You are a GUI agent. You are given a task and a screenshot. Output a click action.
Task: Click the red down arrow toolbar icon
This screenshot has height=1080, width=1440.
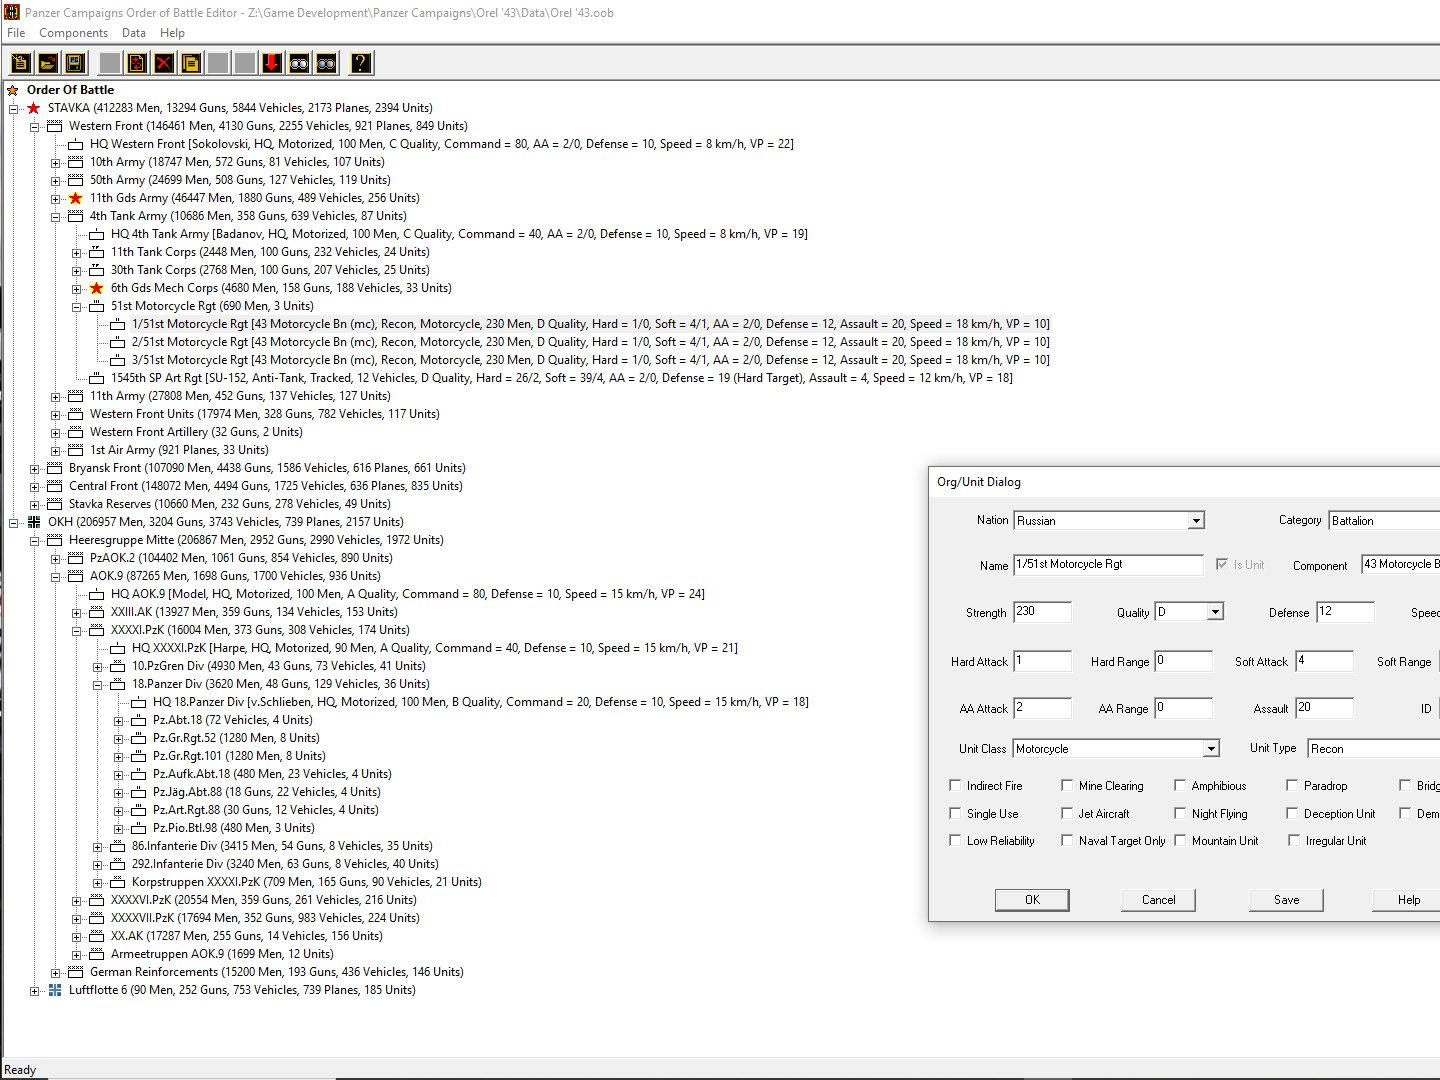tap(271, 63)
